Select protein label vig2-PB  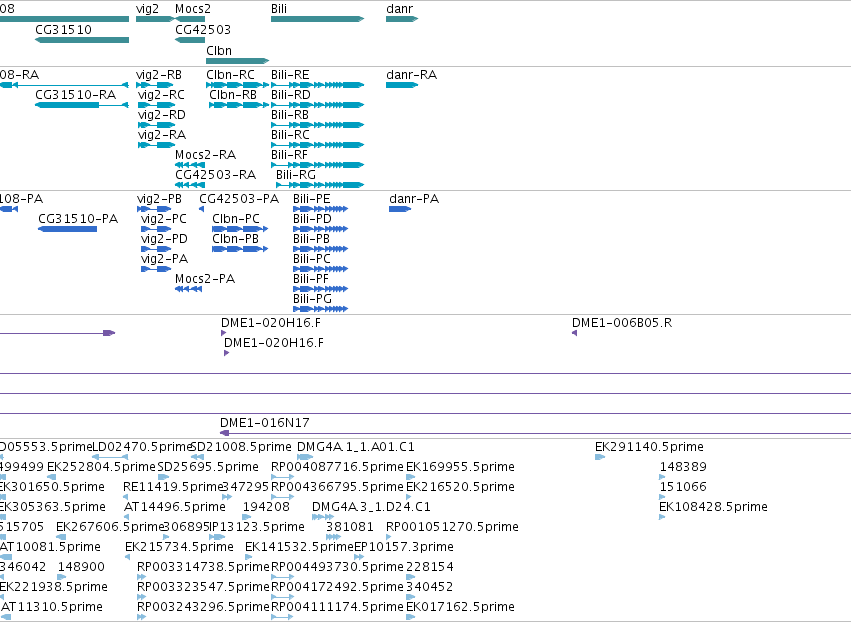[160, 199]
